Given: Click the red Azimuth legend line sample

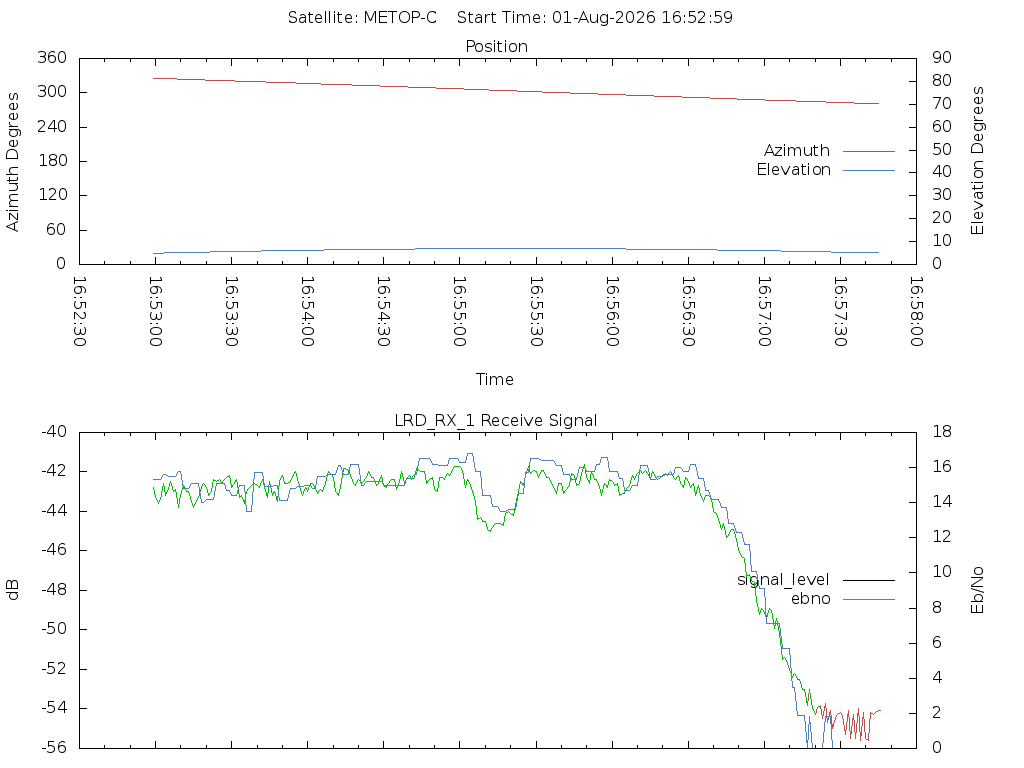Looking at the screenshot, I should click(x=869, y=152).
